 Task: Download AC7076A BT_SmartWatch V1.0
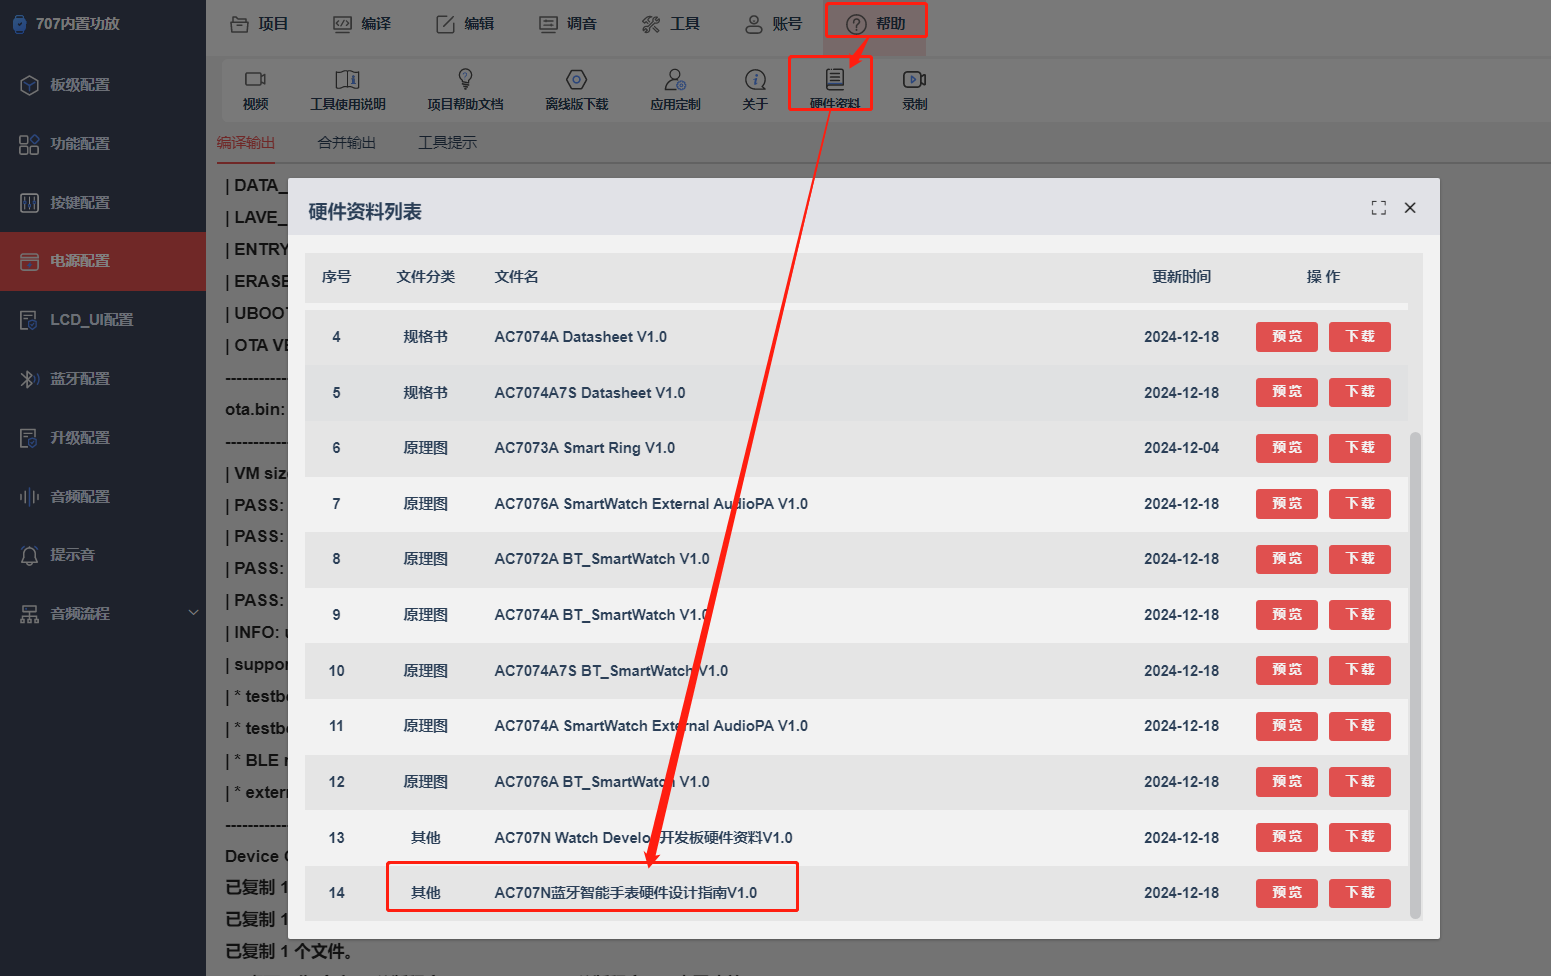point(1360,782)
